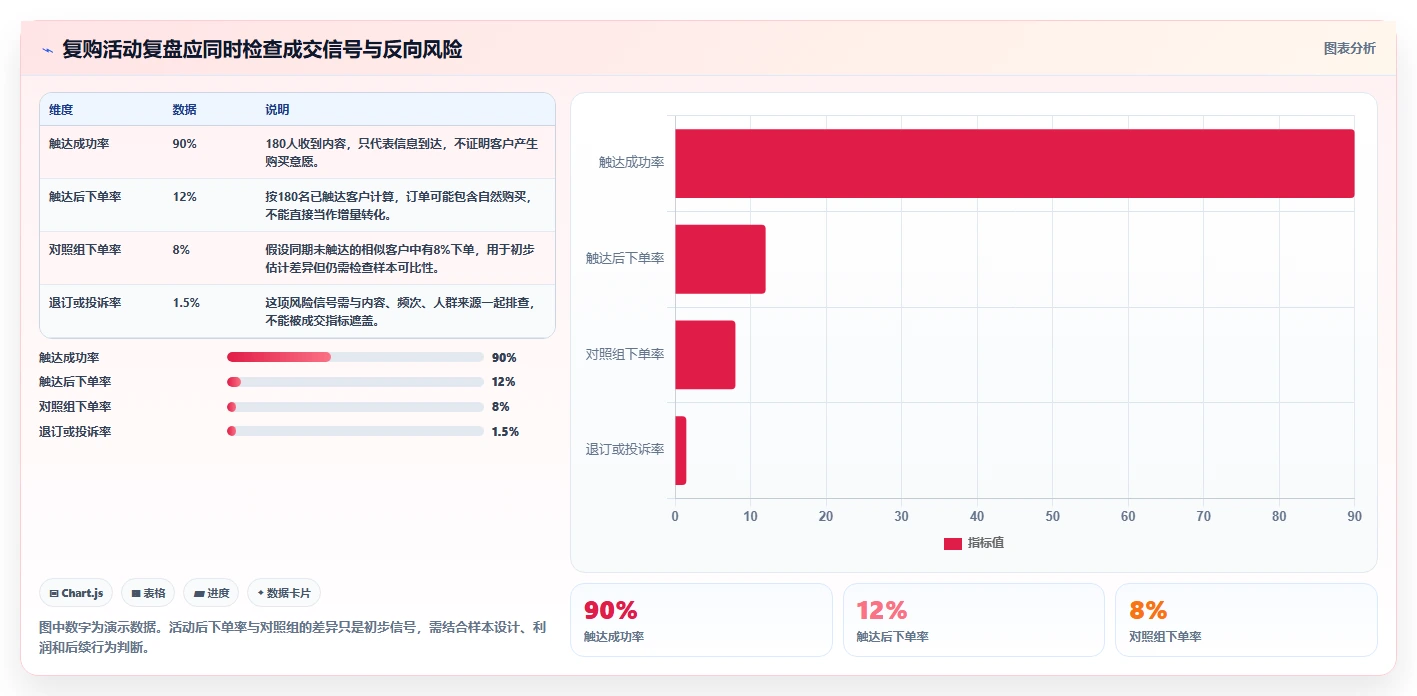Screen dimensions: 1417x696
Task: Click 触达成功率 cell in the table
Action: [79, 144]
